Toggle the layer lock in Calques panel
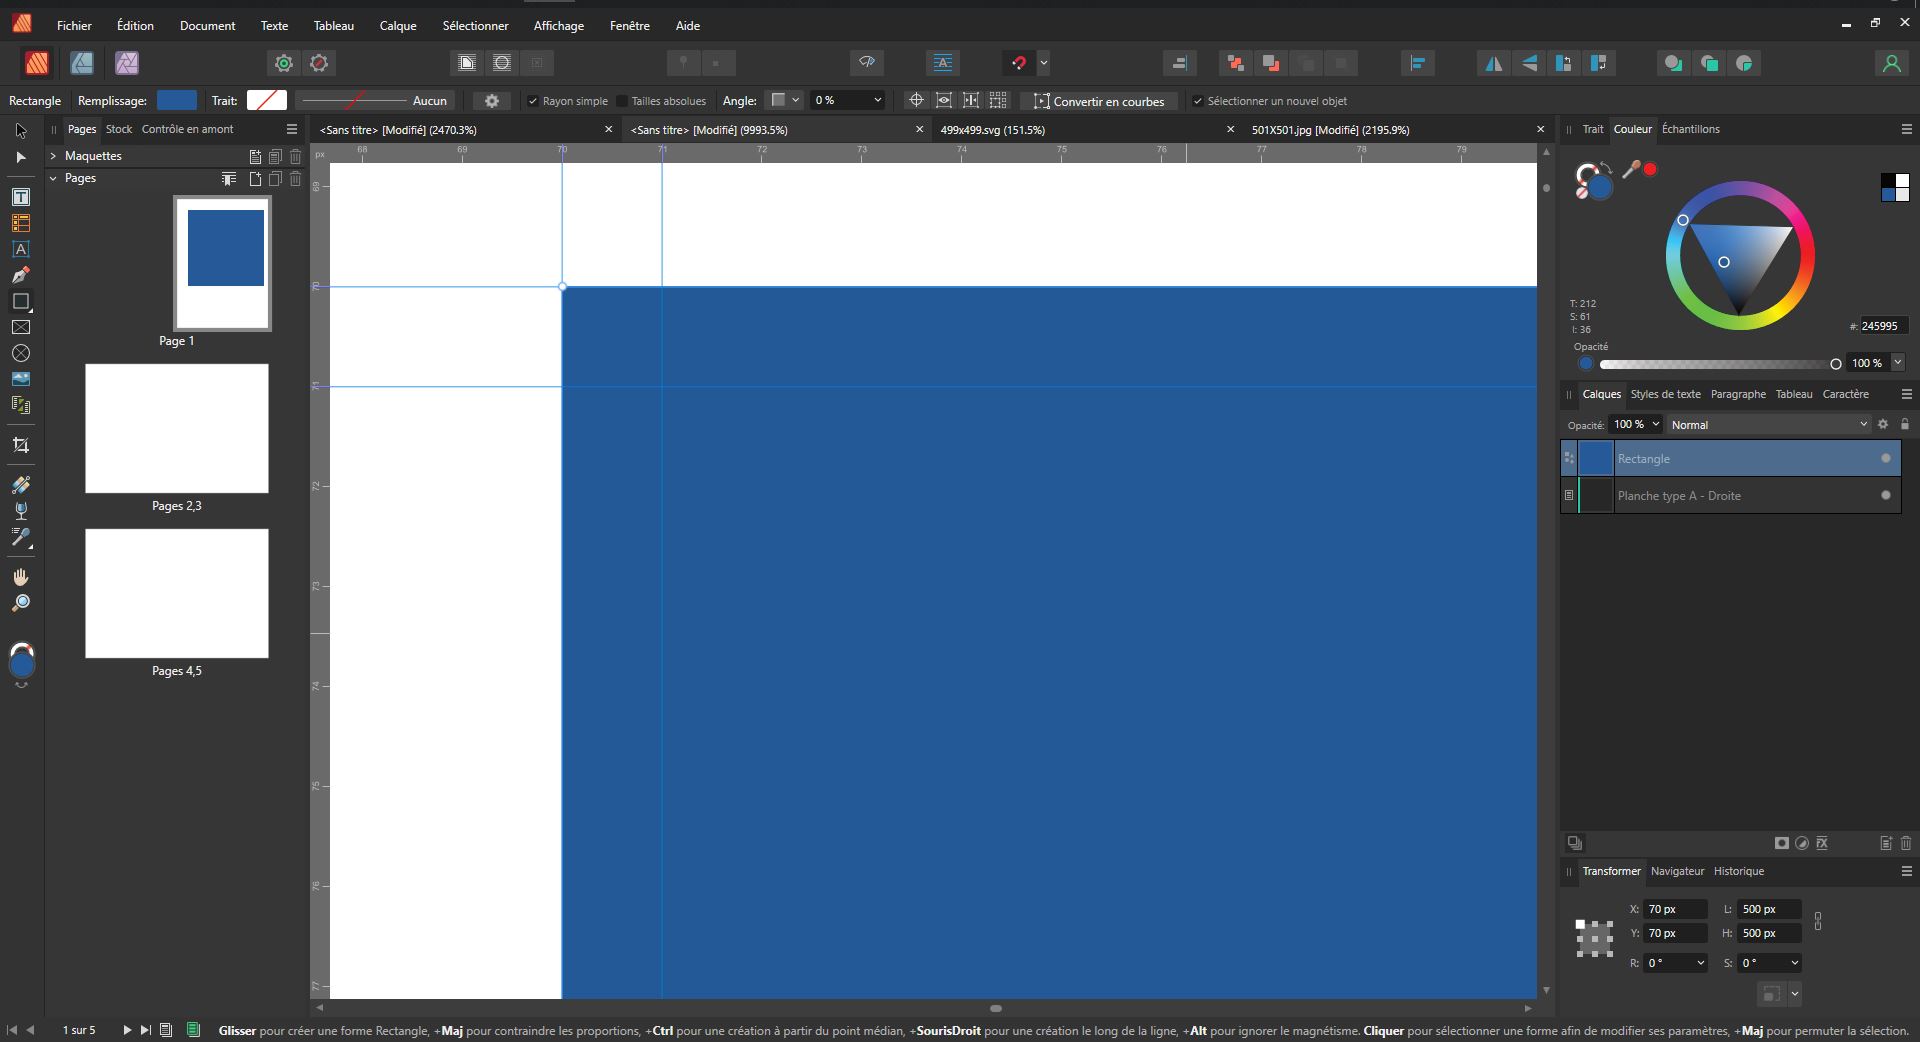1920x1042 pixels. pyautogui.click(x=1905, y=424)
